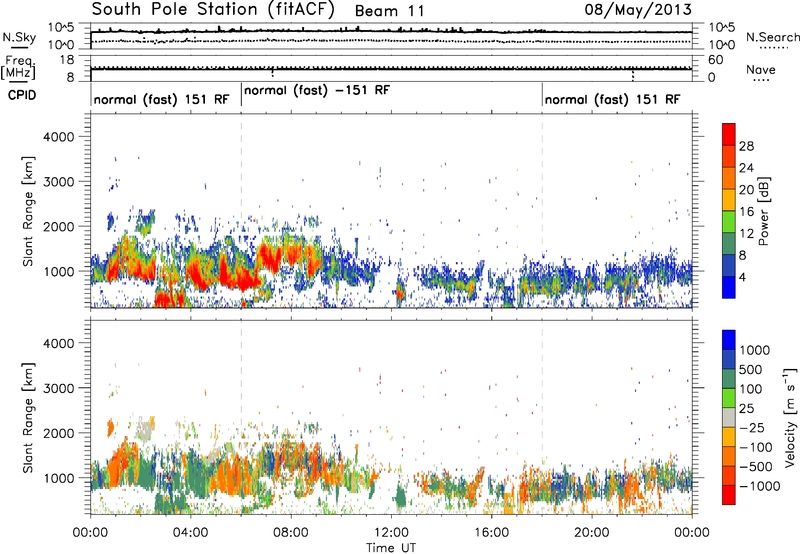Pick the yellow 16-20 dB power colorbar segment

729,200
